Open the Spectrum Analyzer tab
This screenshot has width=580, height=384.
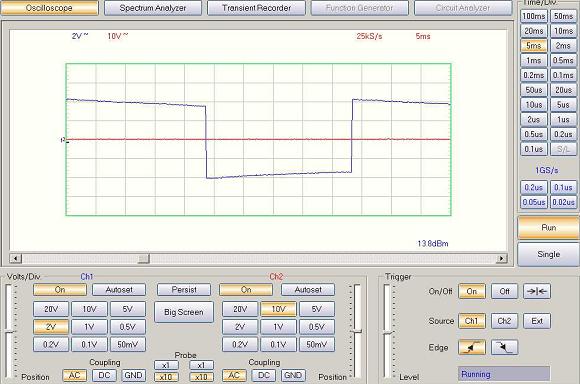pyautogui.click(x=153, y=8)
